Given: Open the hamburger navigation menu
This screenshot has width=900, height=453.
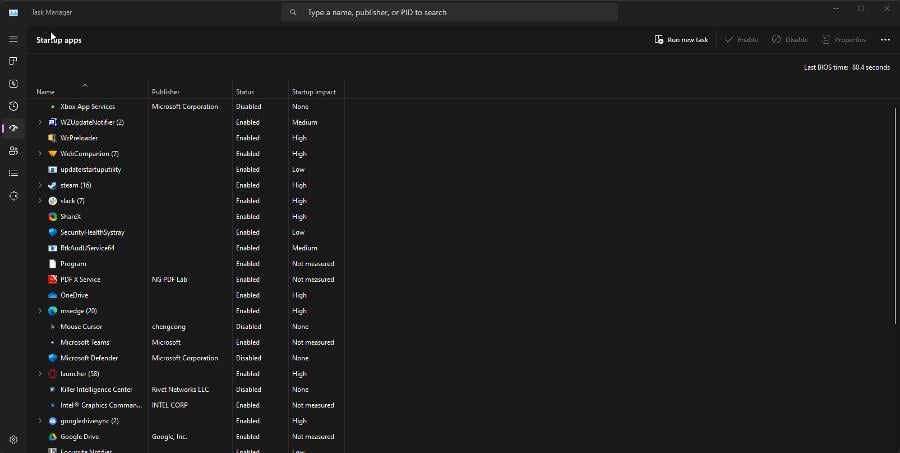Looking at the screenshot, I should pos(13,39).
